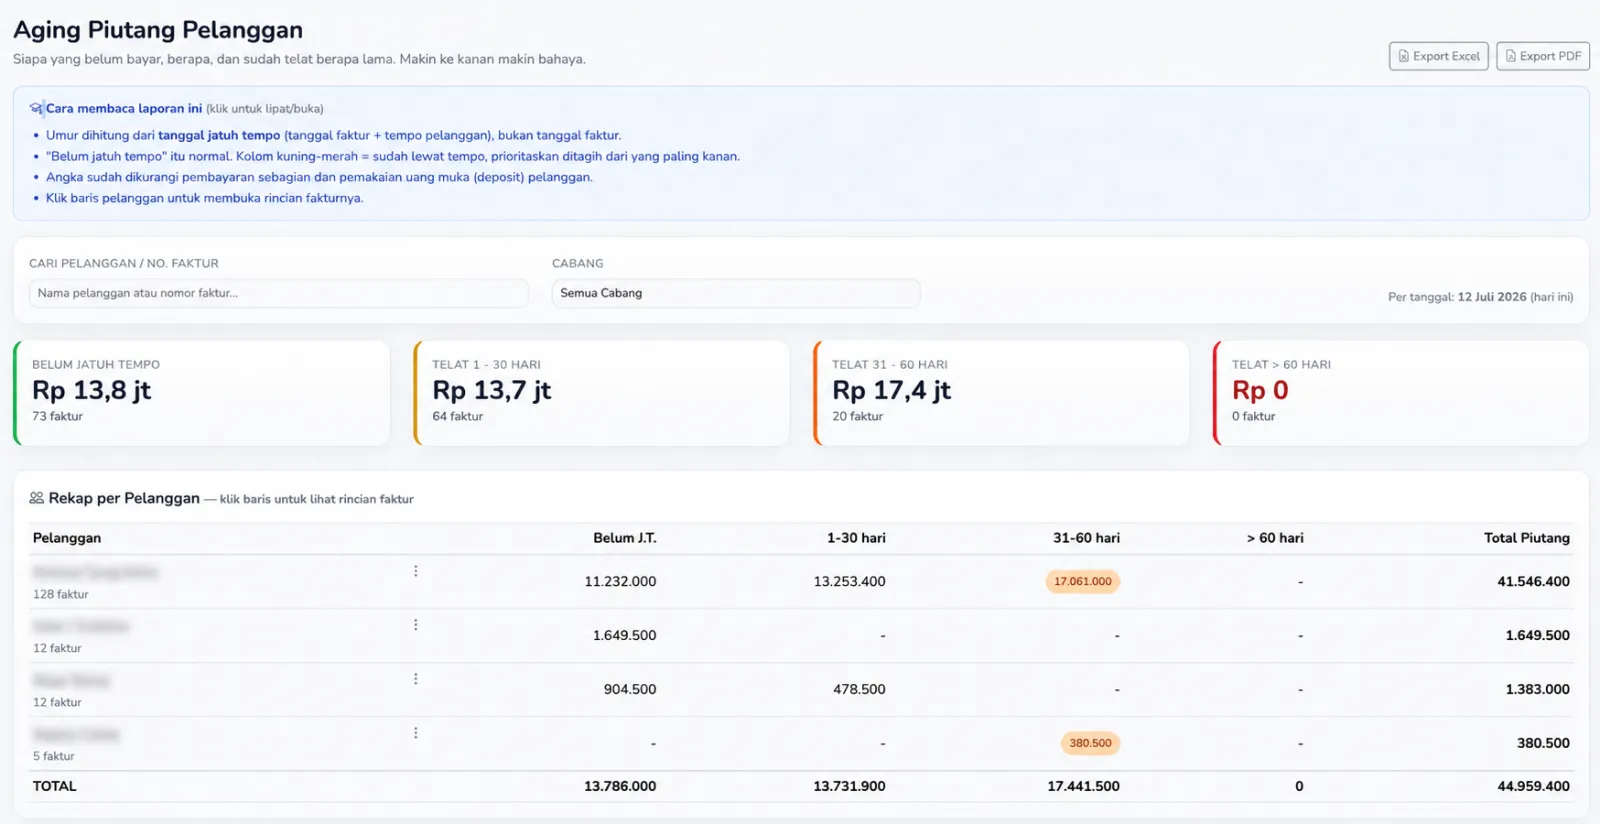Select the Belum Jatuh Tempo summary card
The height and width of the screenshot is (824, 1600).
(x=202, y=393)
